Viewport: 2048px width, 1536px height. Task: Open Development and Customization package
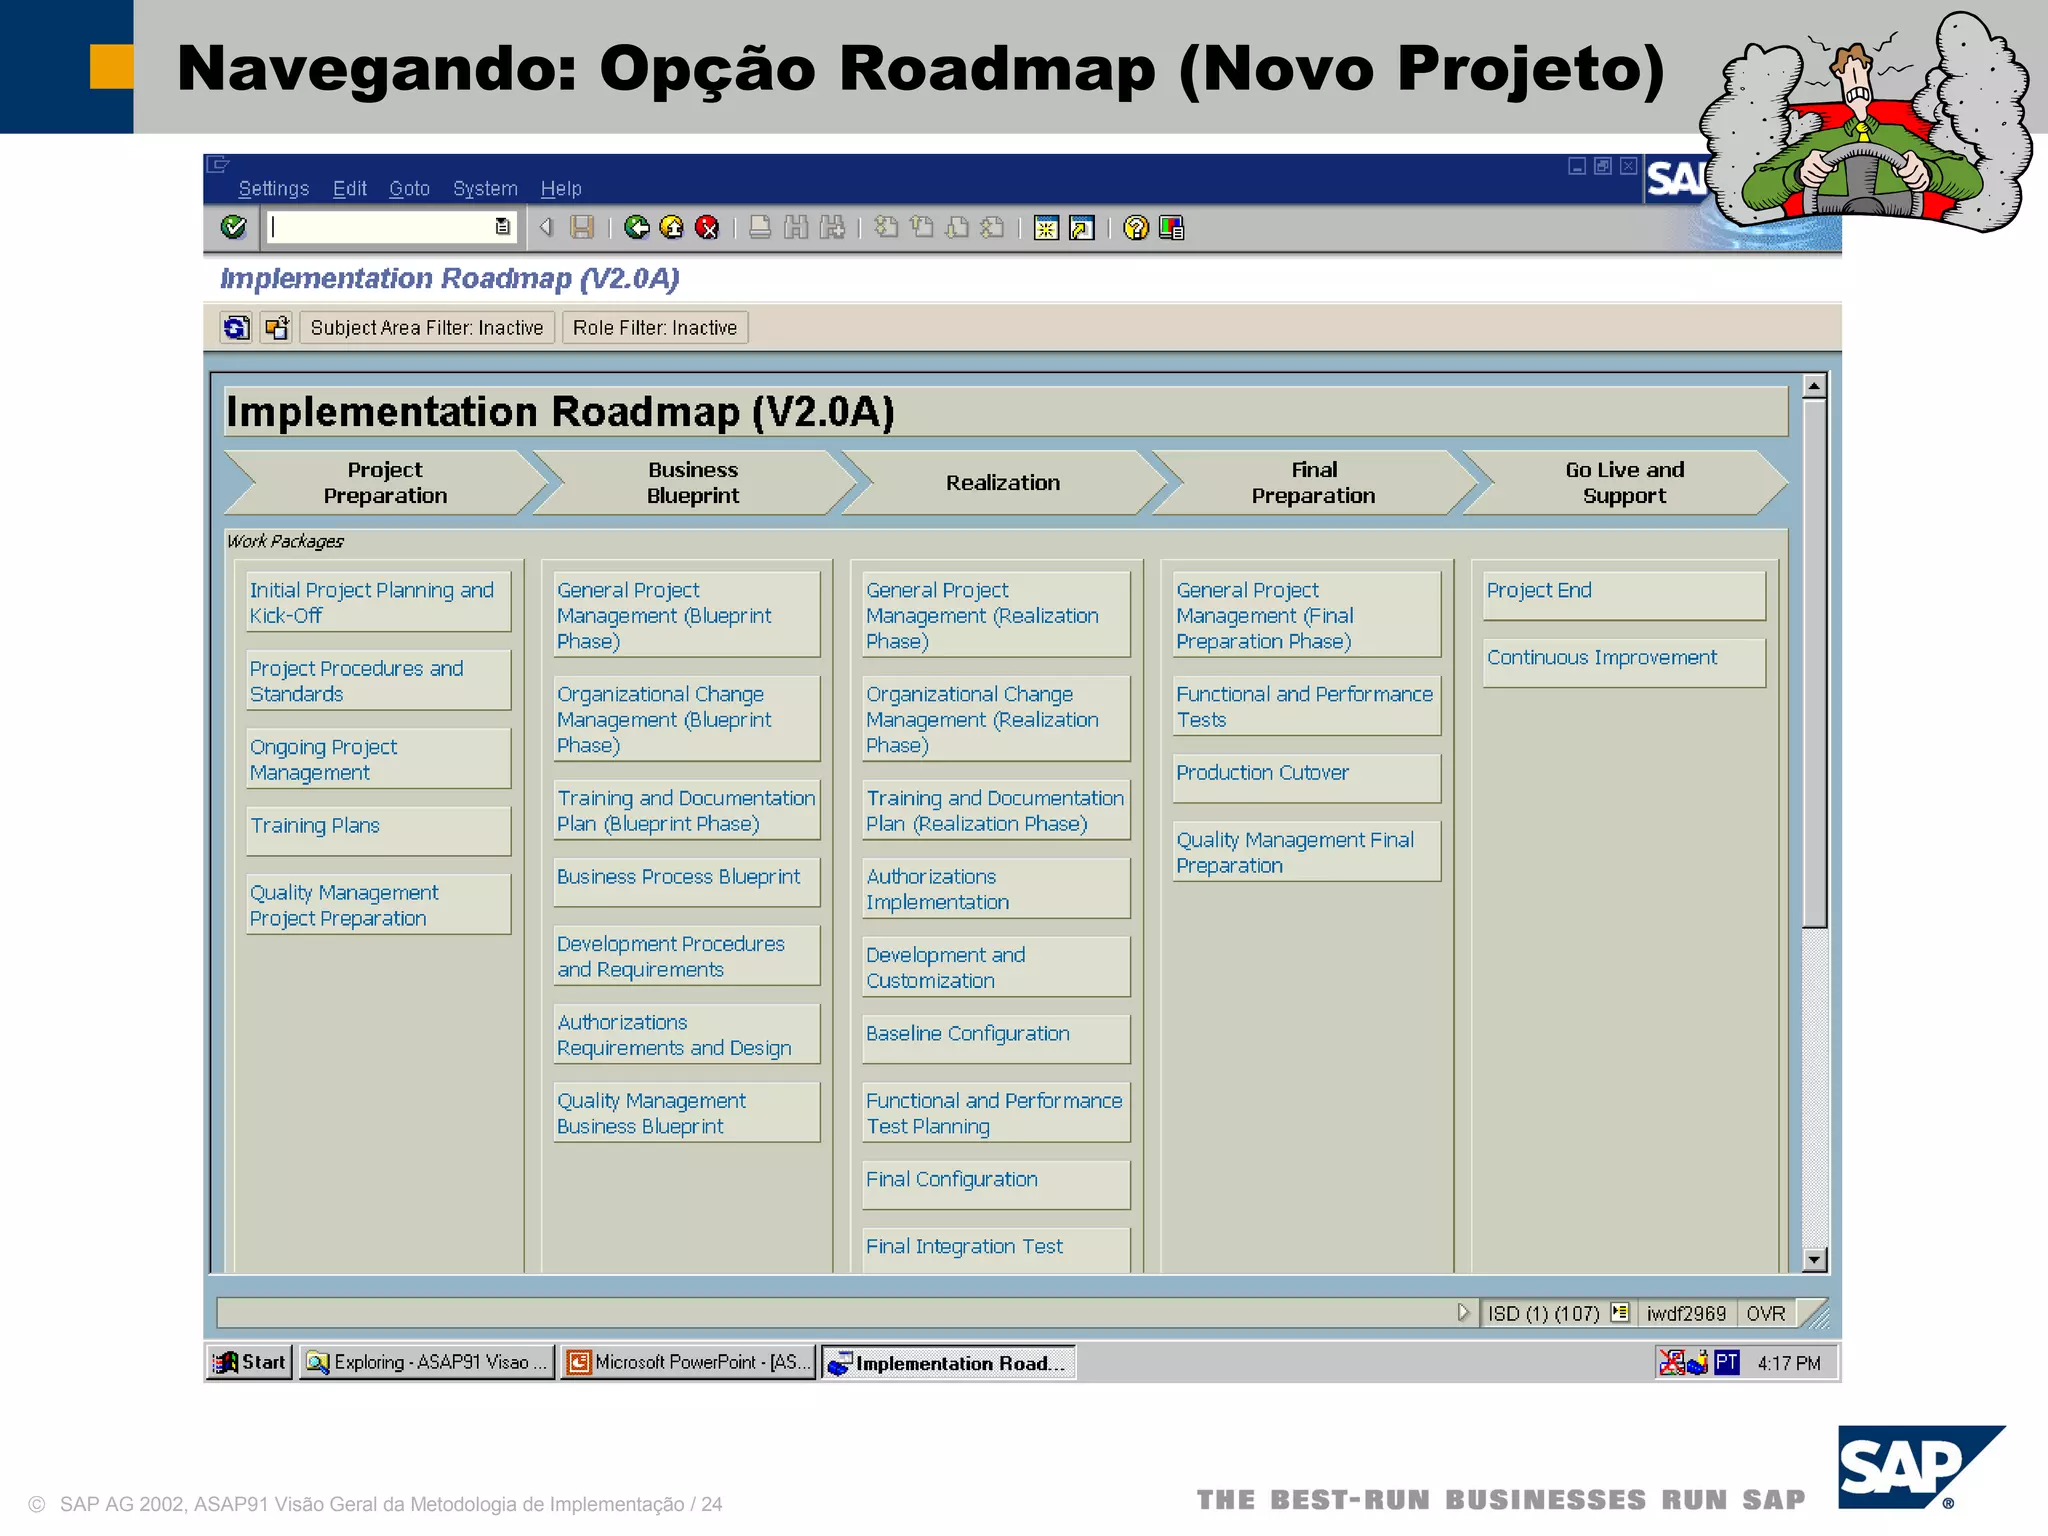[996, 967]
